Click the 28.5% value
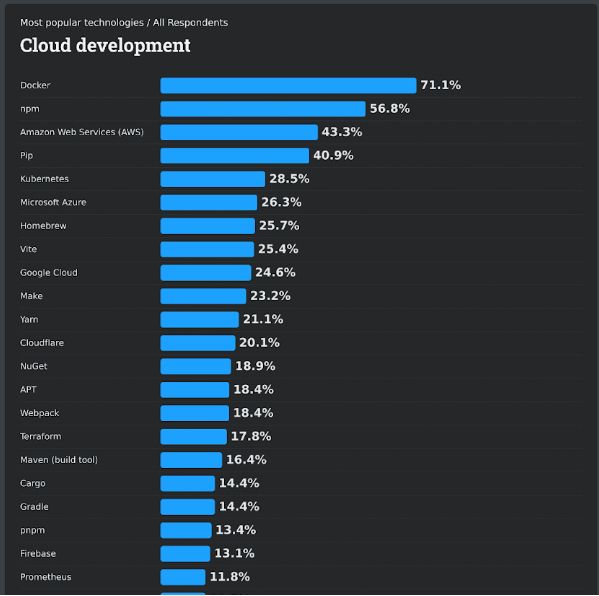The width and height of the screenshot is (599, 596). click(x=289, y=178)
